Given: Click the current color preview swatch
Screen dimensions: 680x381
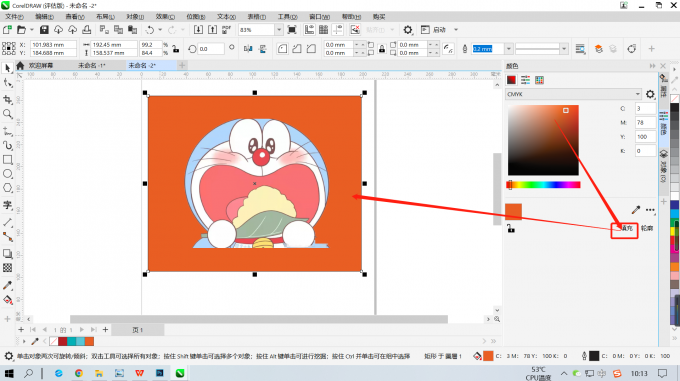Looking at the screenshot, I should (x=513, y=212).
